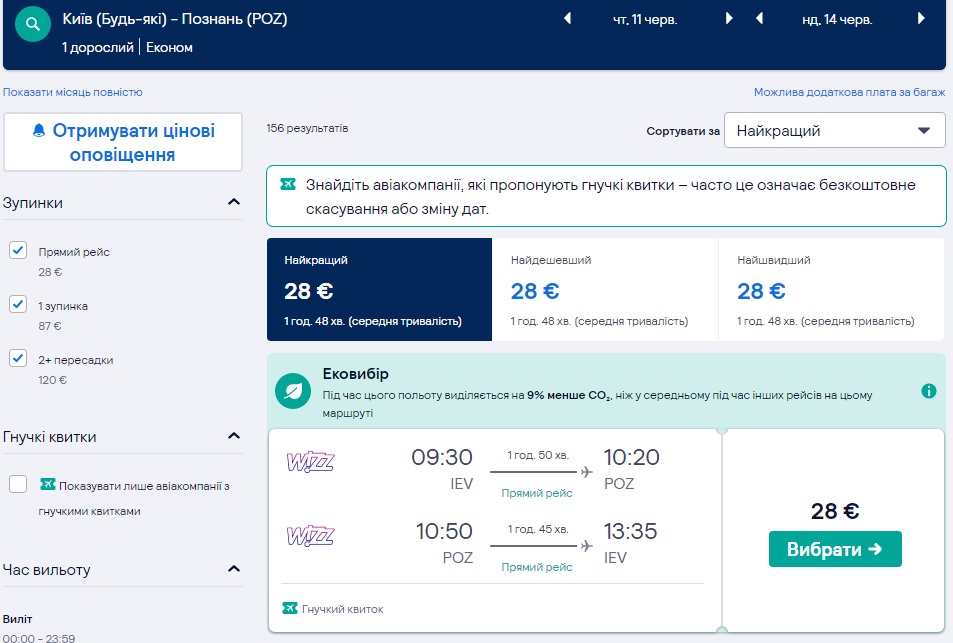
Task: Collapse the Зупинки filter section
Action: tap(234, 203)
